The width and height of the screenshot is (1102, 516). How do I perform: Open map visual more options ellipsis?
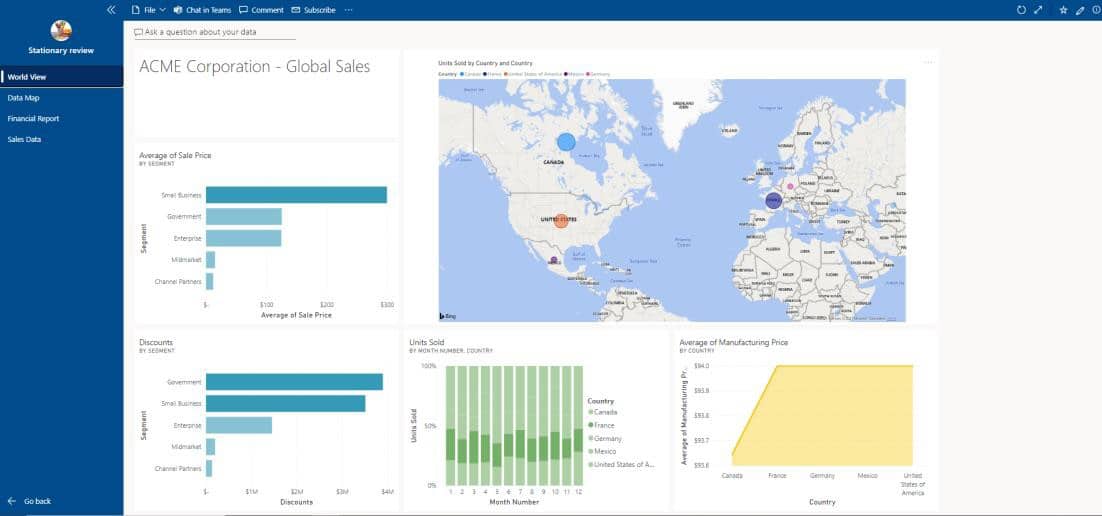[929, 63]
